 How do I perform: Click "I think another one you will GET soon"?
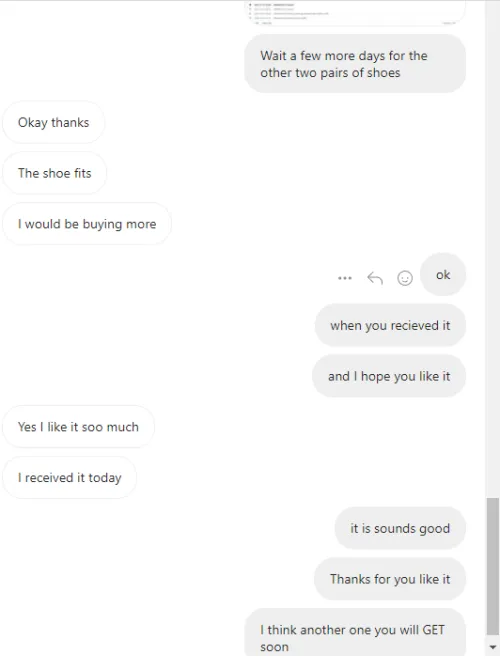(355, 632)
